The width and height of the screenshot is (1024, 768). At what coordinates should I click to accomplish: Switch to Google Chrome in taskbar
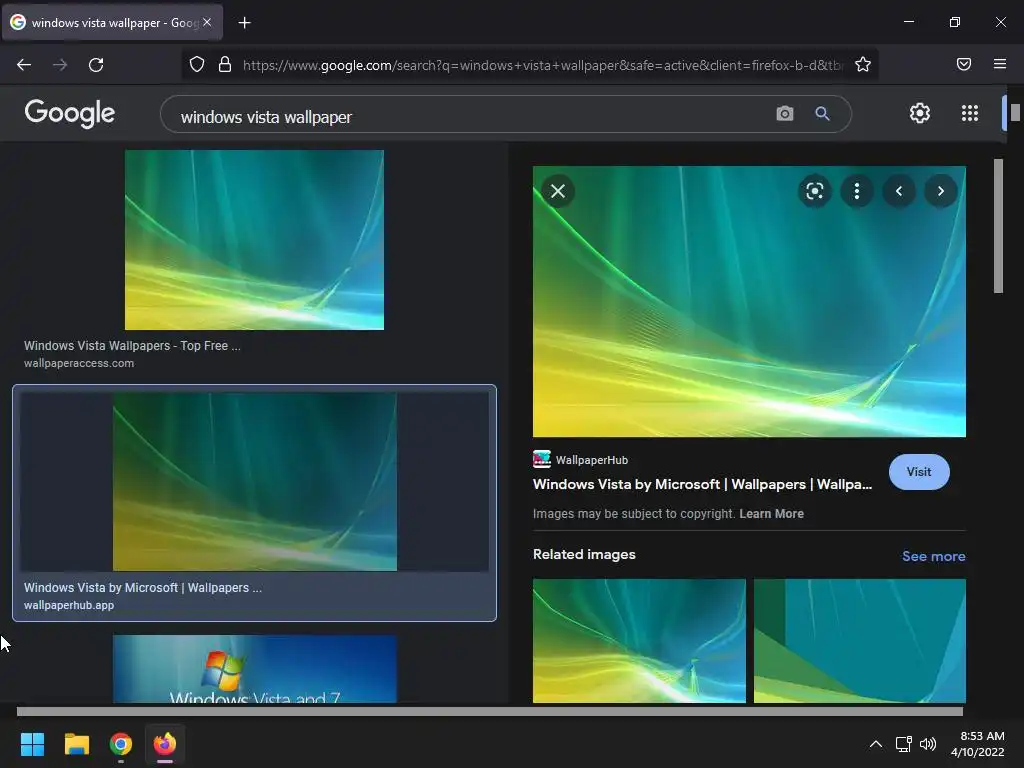[x=121, y=744]
